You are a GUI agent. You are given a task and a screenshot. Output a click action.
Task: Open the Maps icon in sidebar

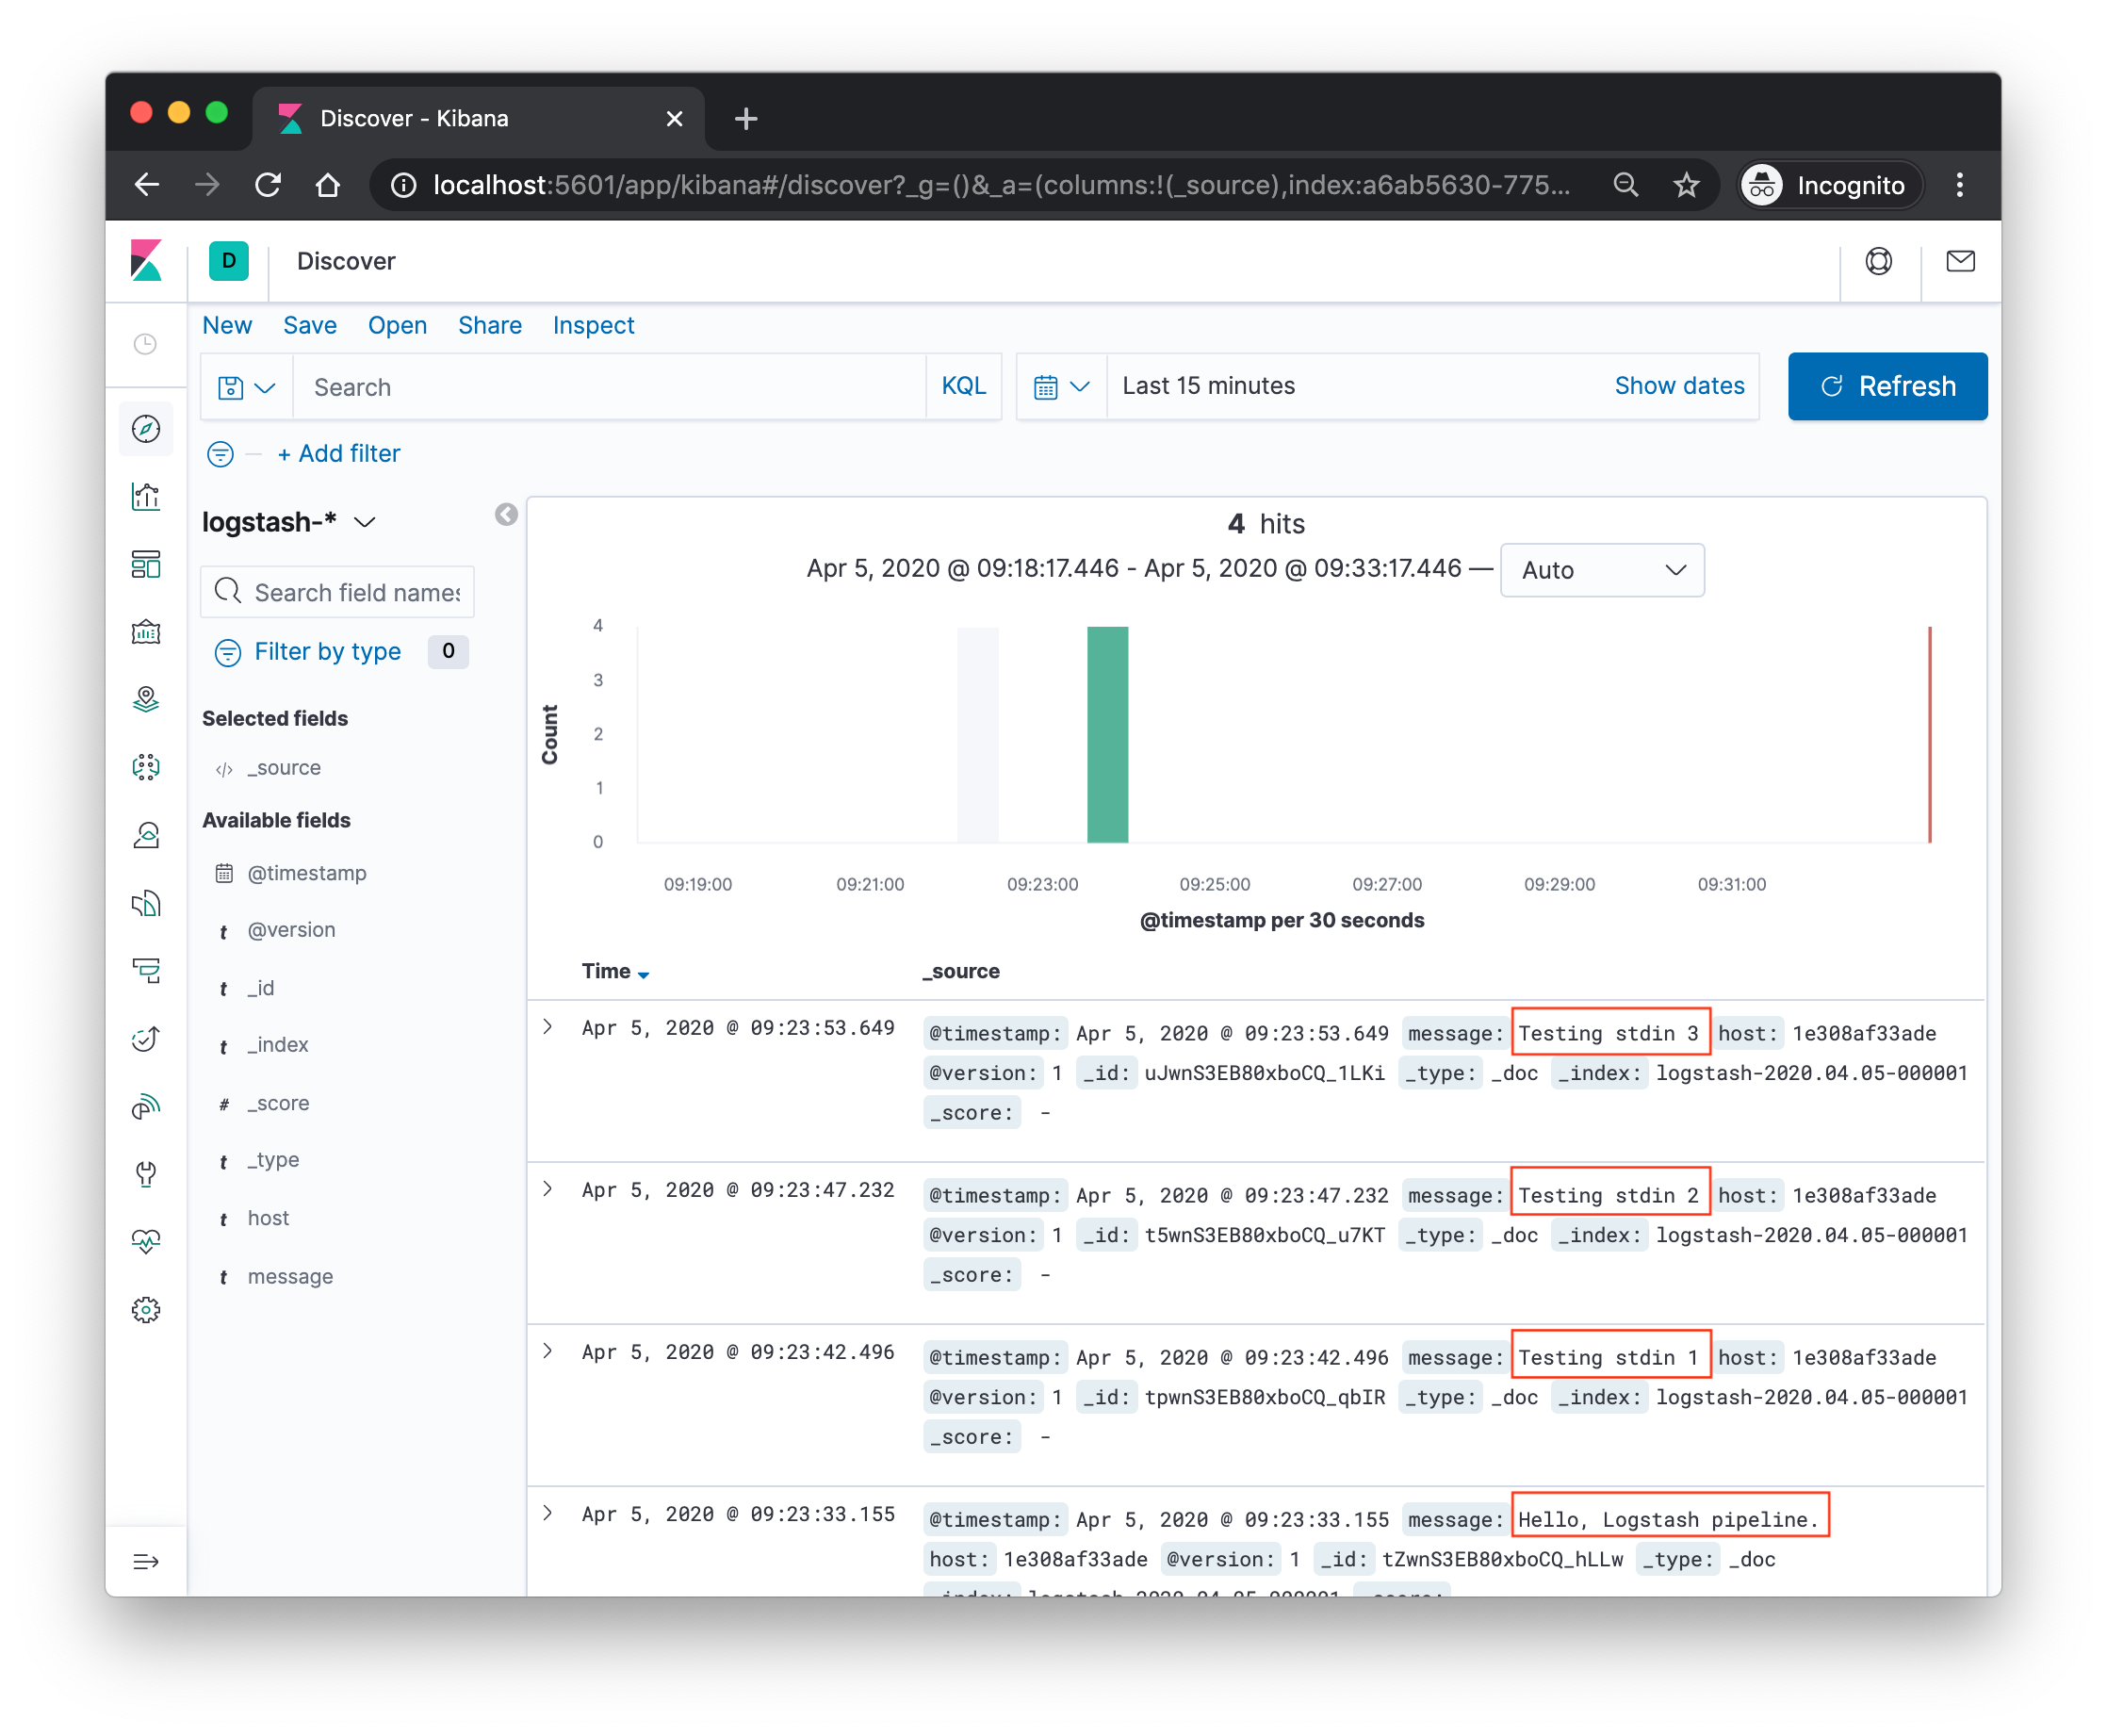[146, 699]
